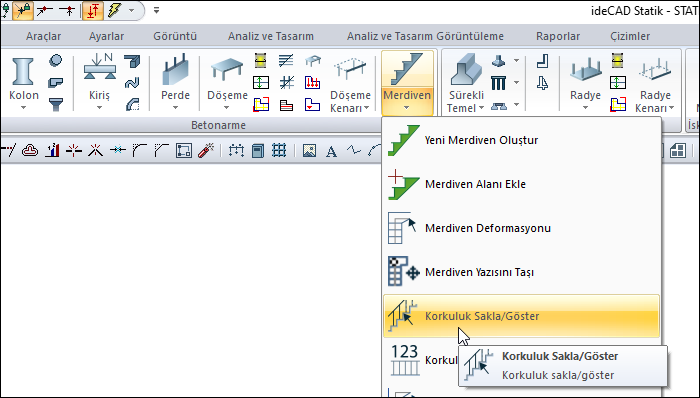This screenshot has height=398, width=700.
Task: Select Merdiven Yazısını Taşı option
Action: pos(521,272)
